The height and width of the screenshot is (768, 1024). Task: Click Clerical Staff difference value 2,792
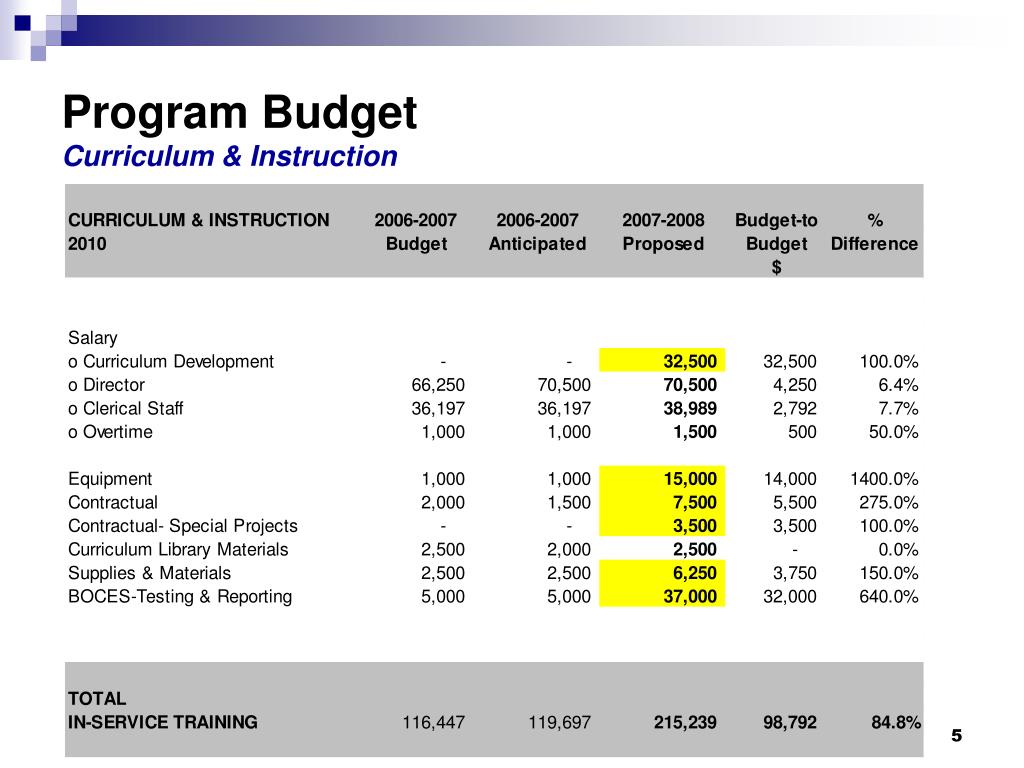(x=795, y=409)
